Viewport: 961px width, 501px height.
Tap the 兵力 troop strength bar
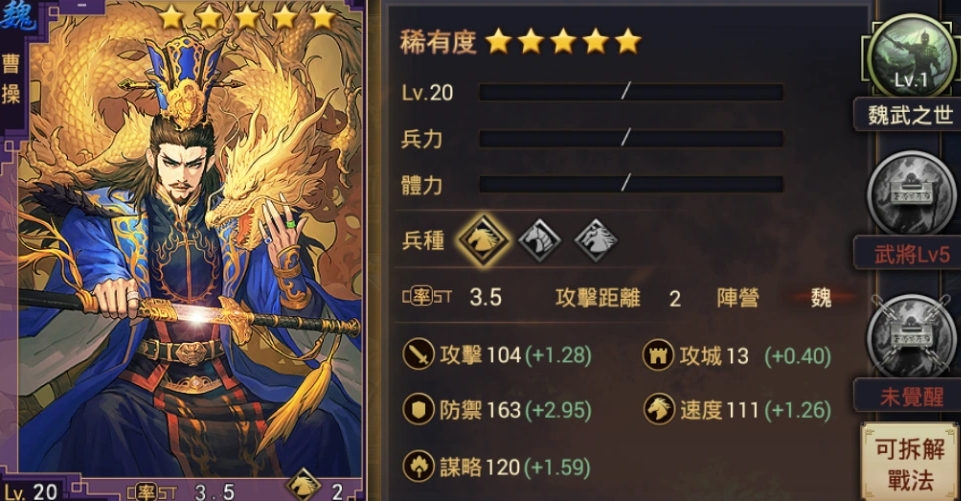pos(631,139)
